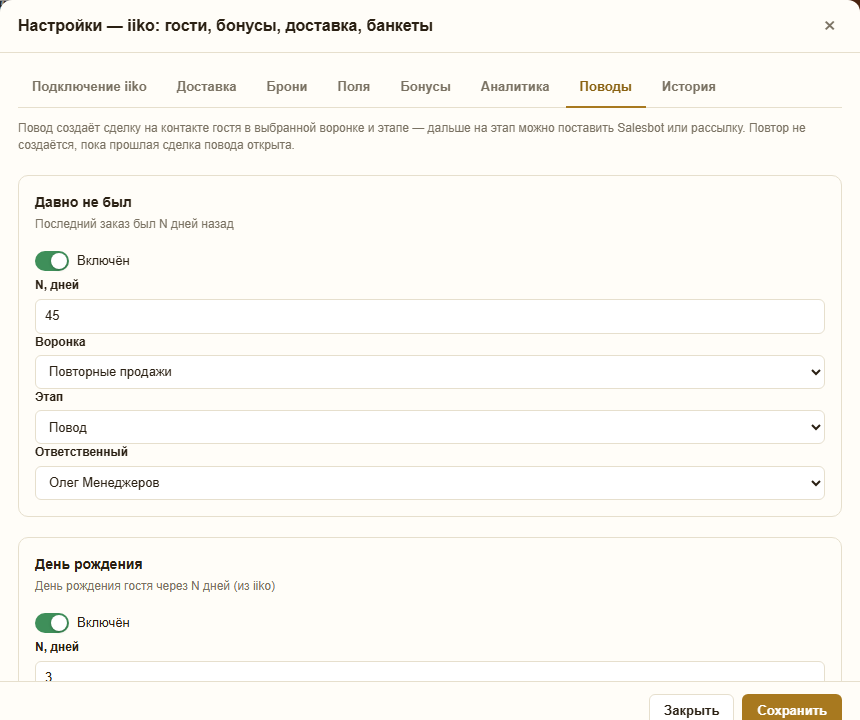Click the text День рождения гостя через N дней (из iiko)
The image size is (860, 720).
155,586
